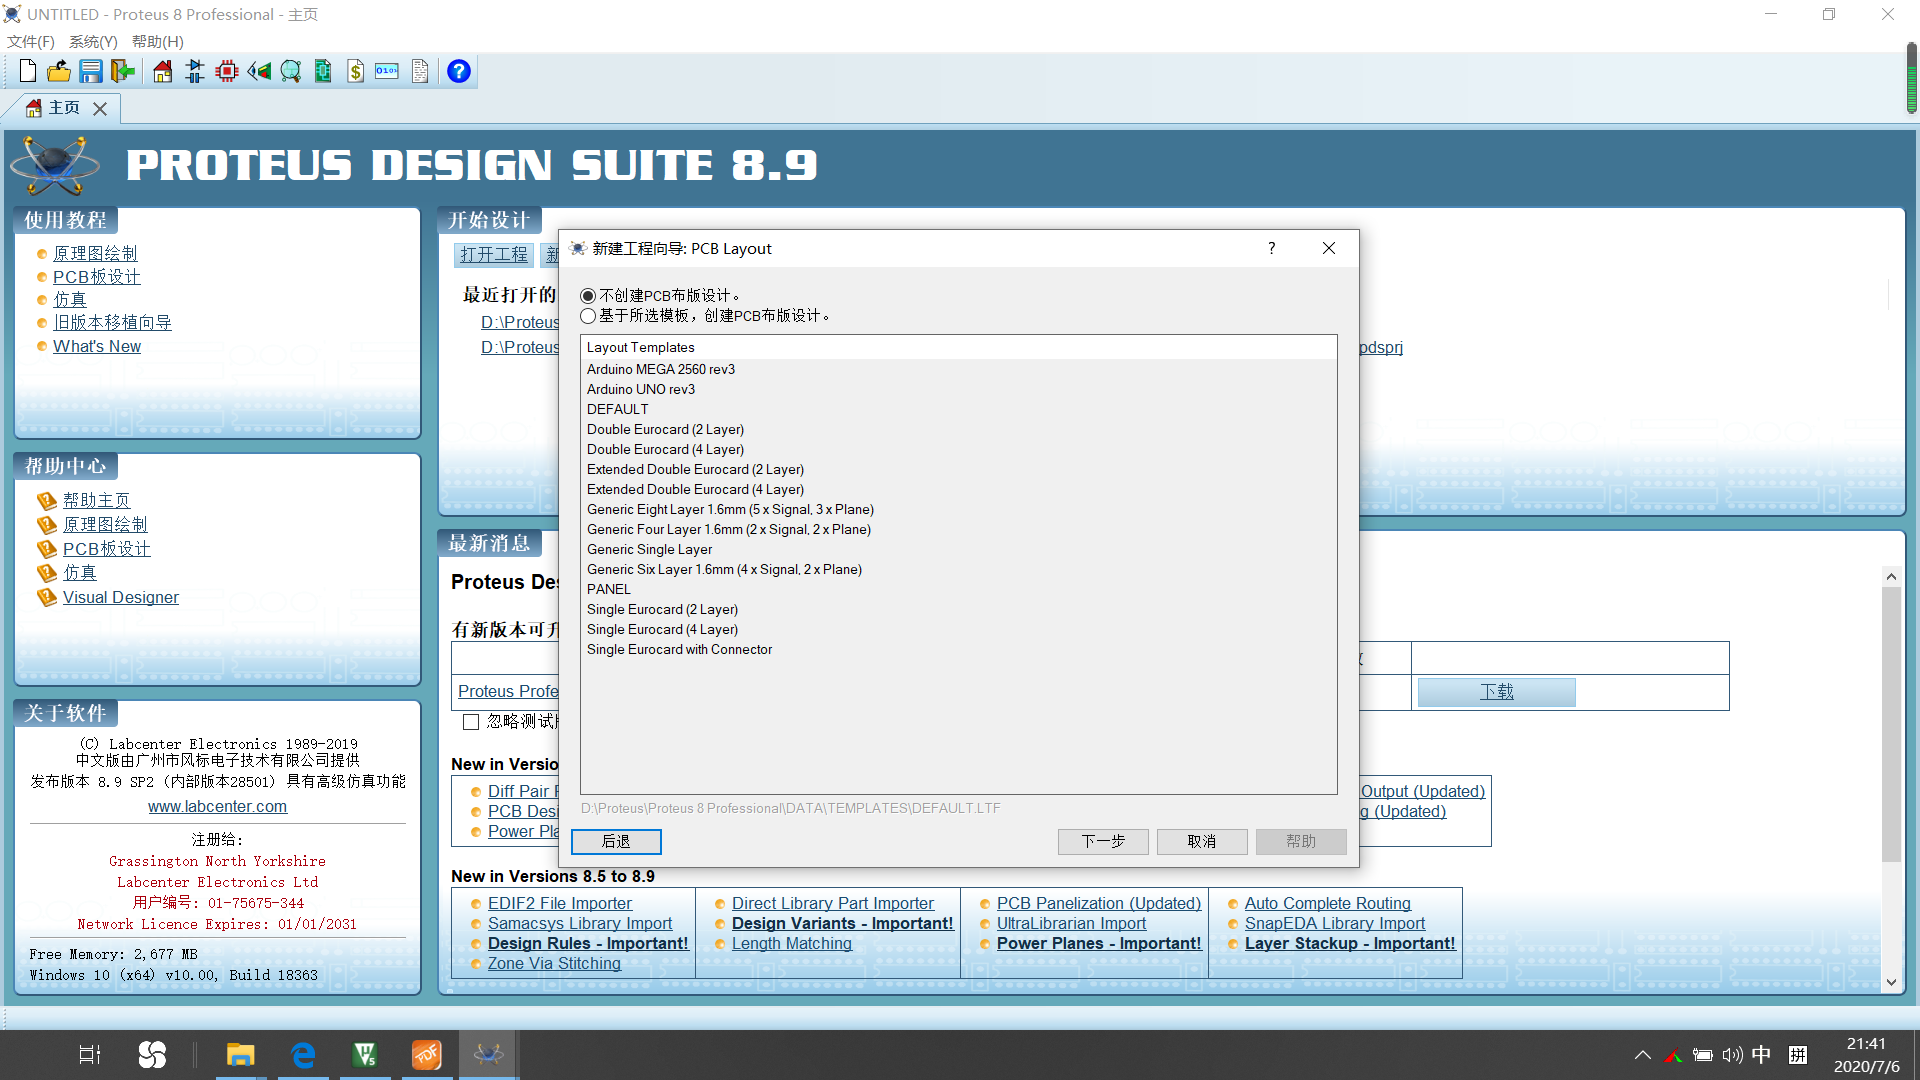Open the Bill of Materials dollar icon
The height and width of the screenshot is (1080, 1920).
click(x=355, y=71)
